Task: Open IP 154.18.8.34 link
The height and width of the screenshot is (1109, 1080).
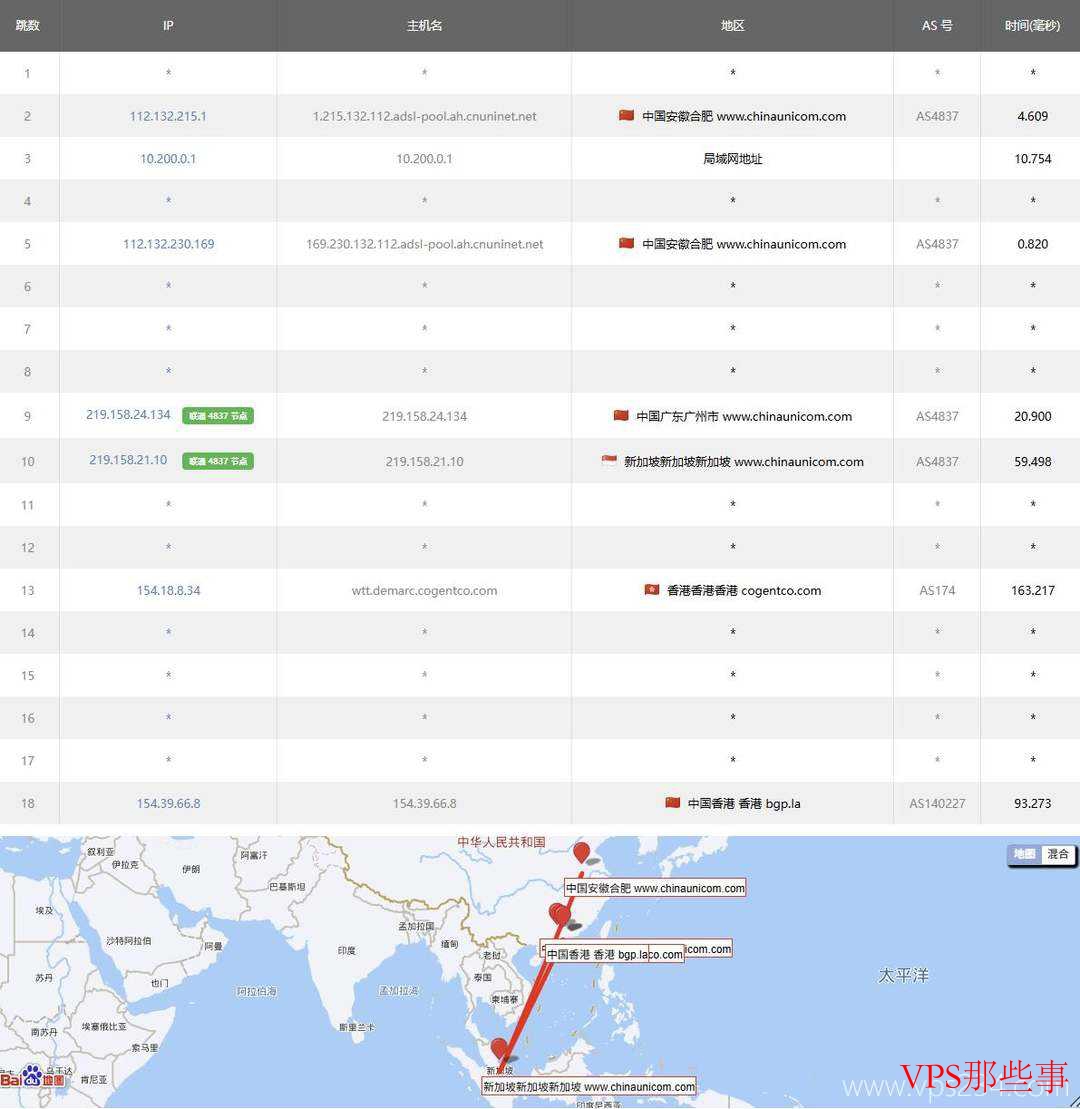Action: (x=168, y=591)
